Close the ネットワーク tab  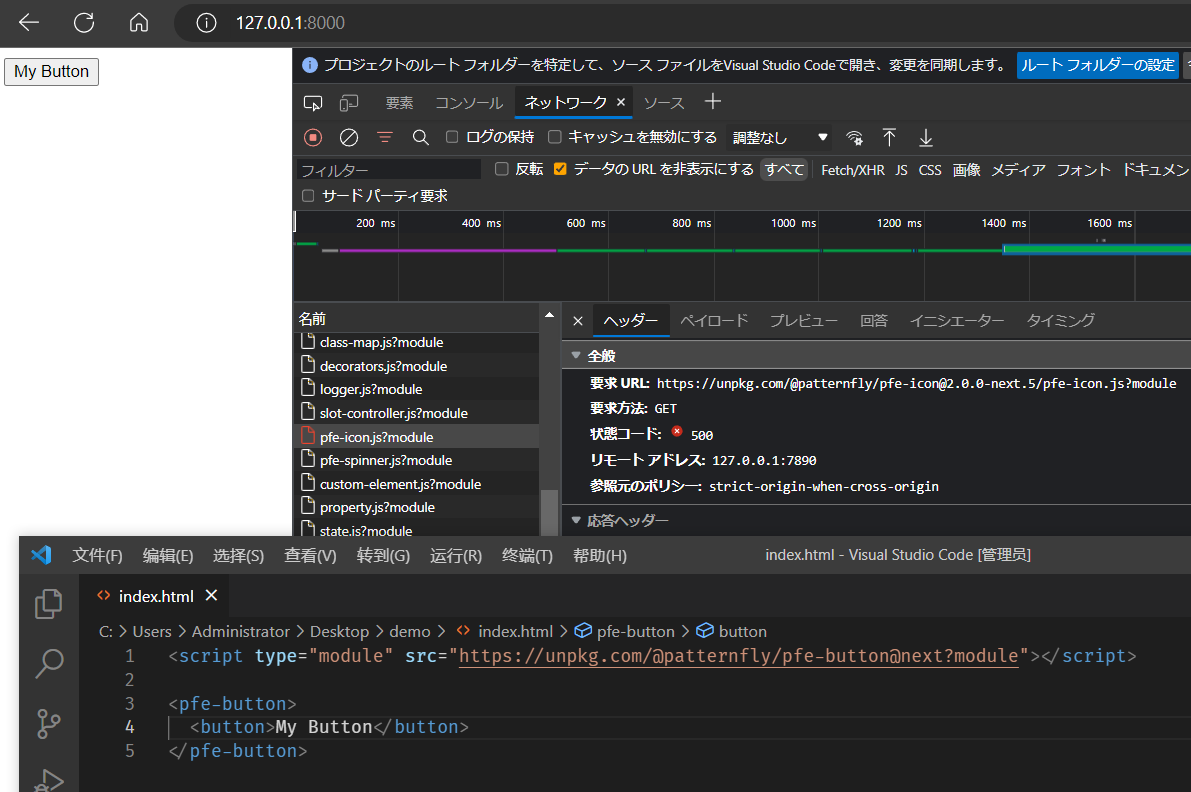621,102
